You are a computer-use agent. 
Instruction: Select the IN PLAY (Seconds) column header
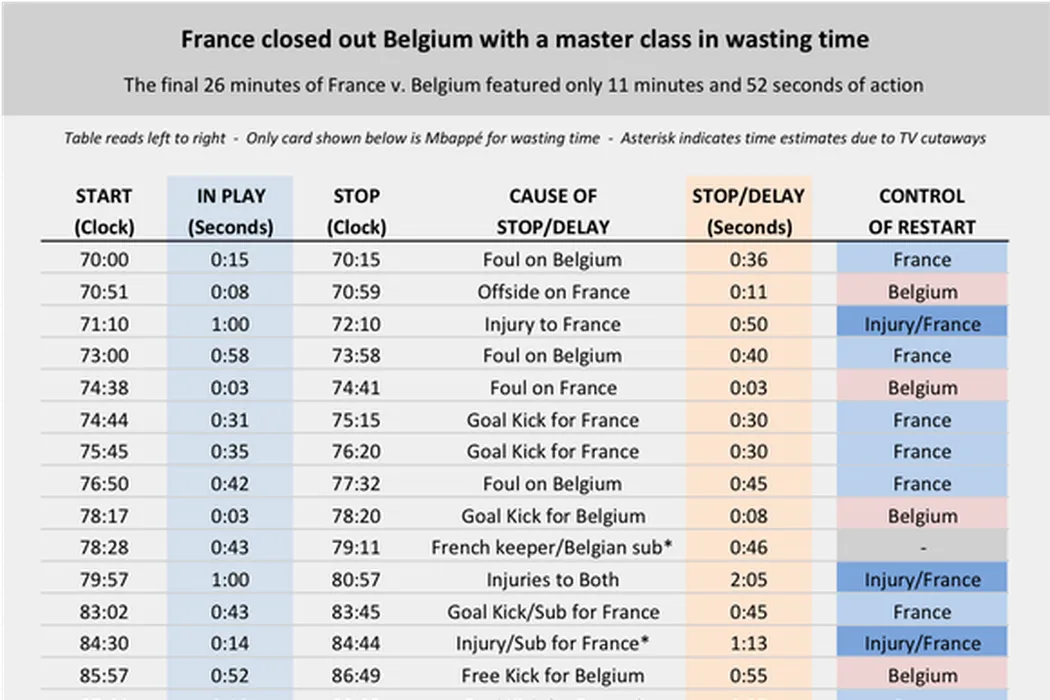click(x=230, y=211)
